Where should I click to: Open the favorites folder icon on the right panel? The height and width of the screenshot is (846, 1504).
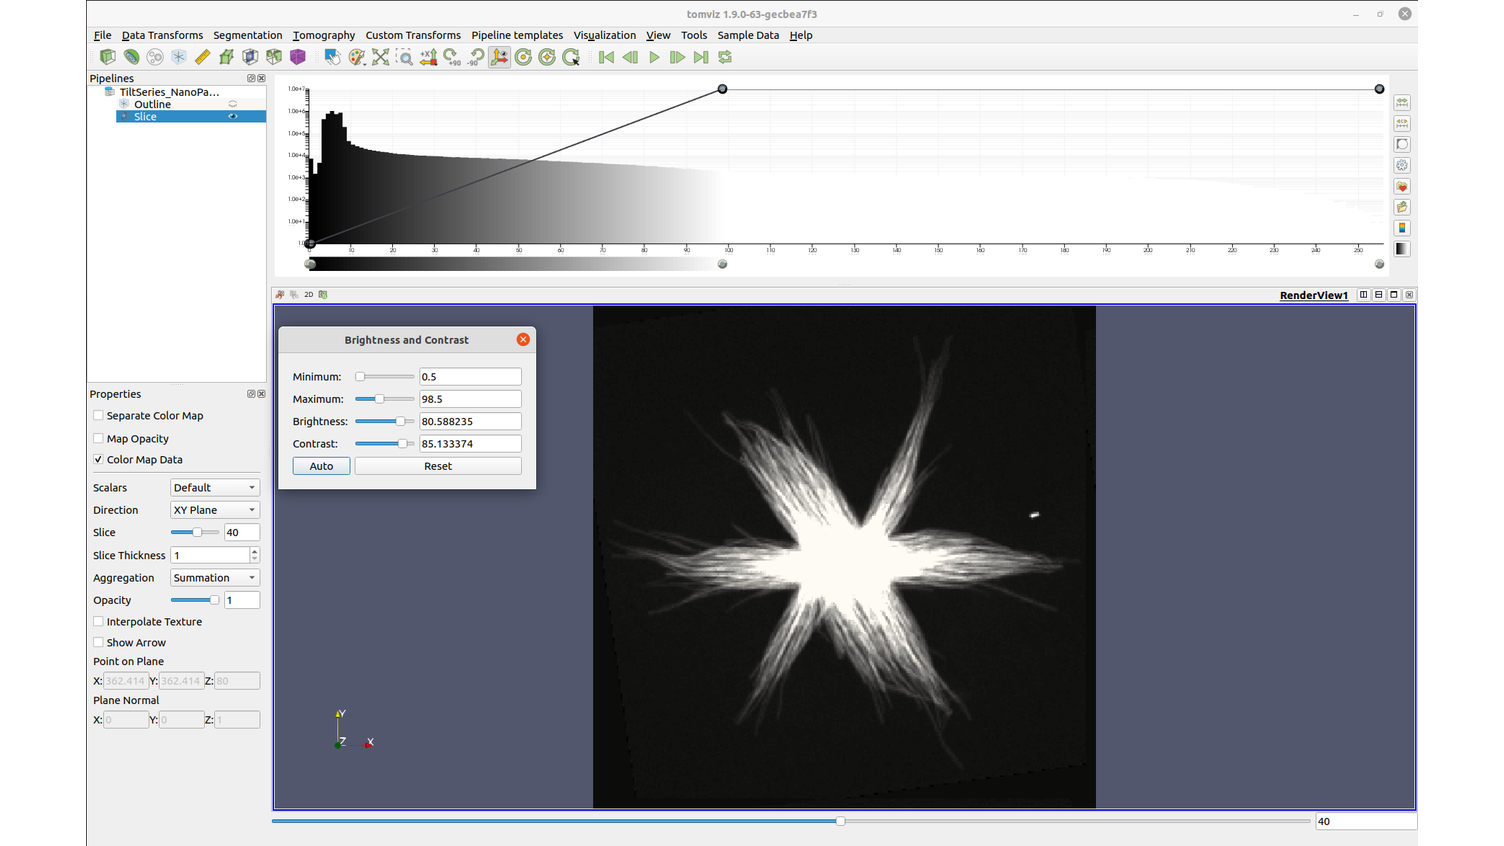pos(1401,186)
